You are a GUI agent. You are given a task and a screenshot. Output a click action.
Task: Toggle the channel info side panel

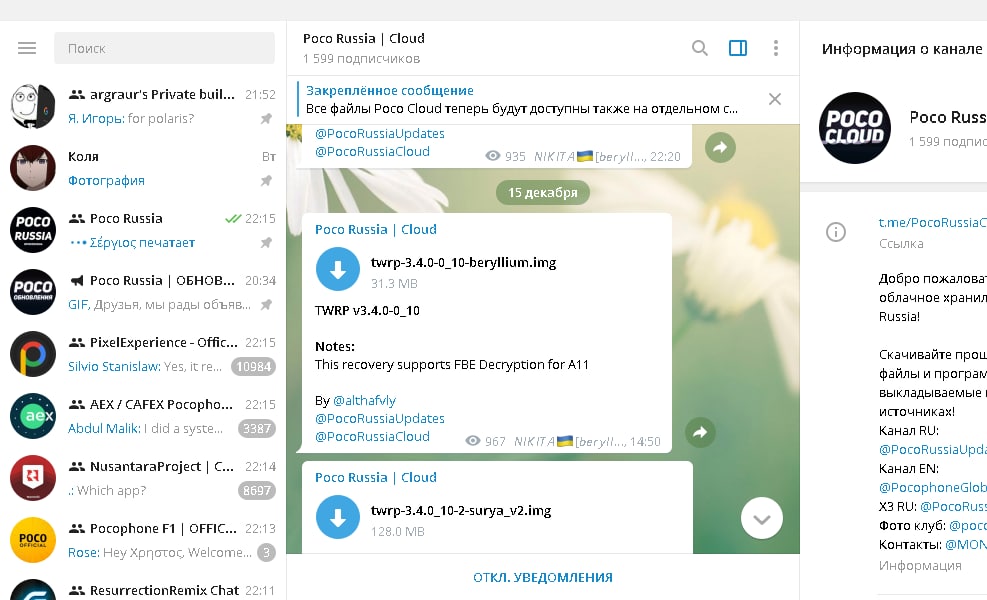pos(738,48)
